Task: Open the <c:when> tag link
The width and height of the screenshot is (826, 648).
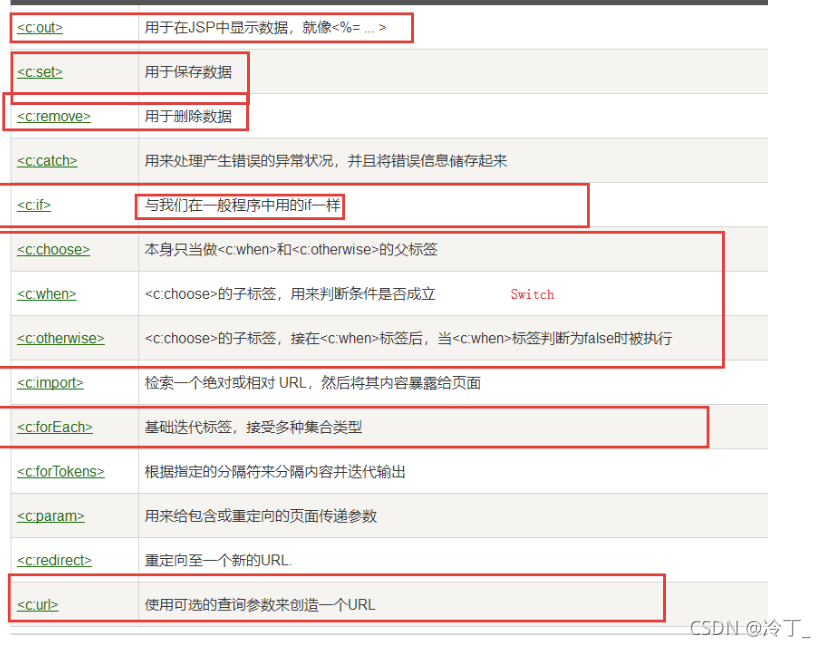Action: [x=46, y=294]
